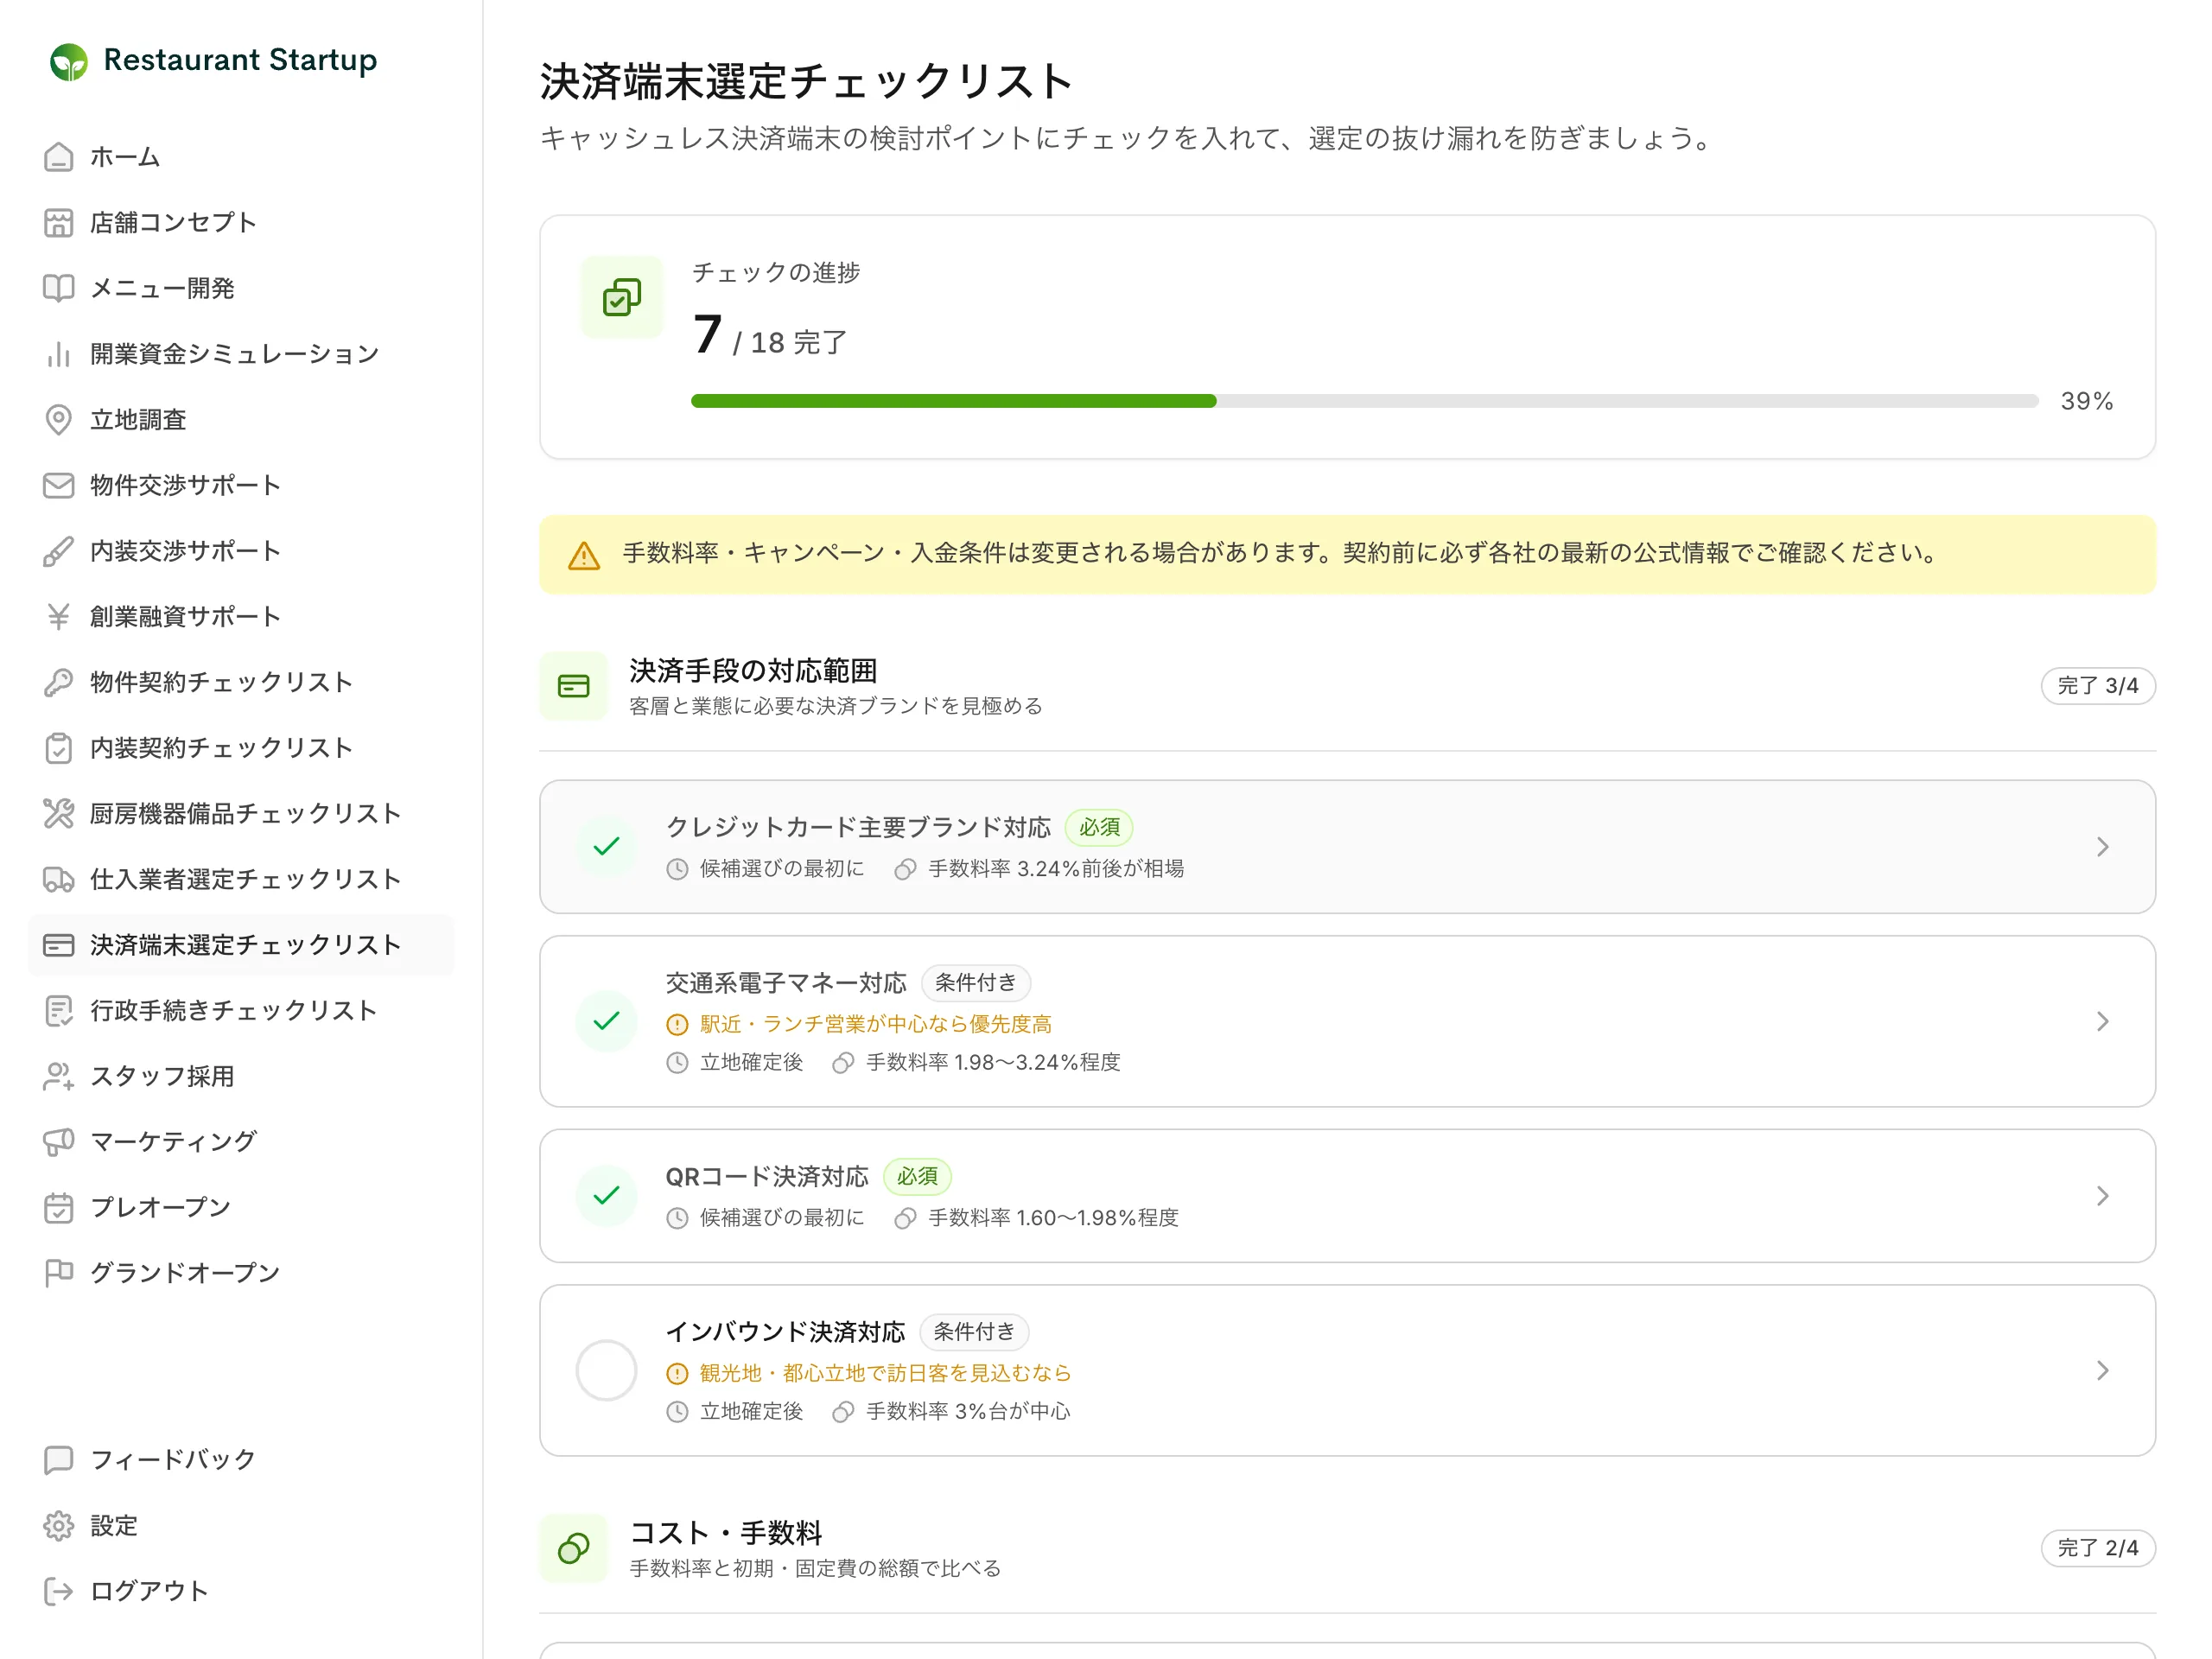Click the text 手数料率 1.60〜1.98%程度

pyautogui.click(x=1053, y=1218)
